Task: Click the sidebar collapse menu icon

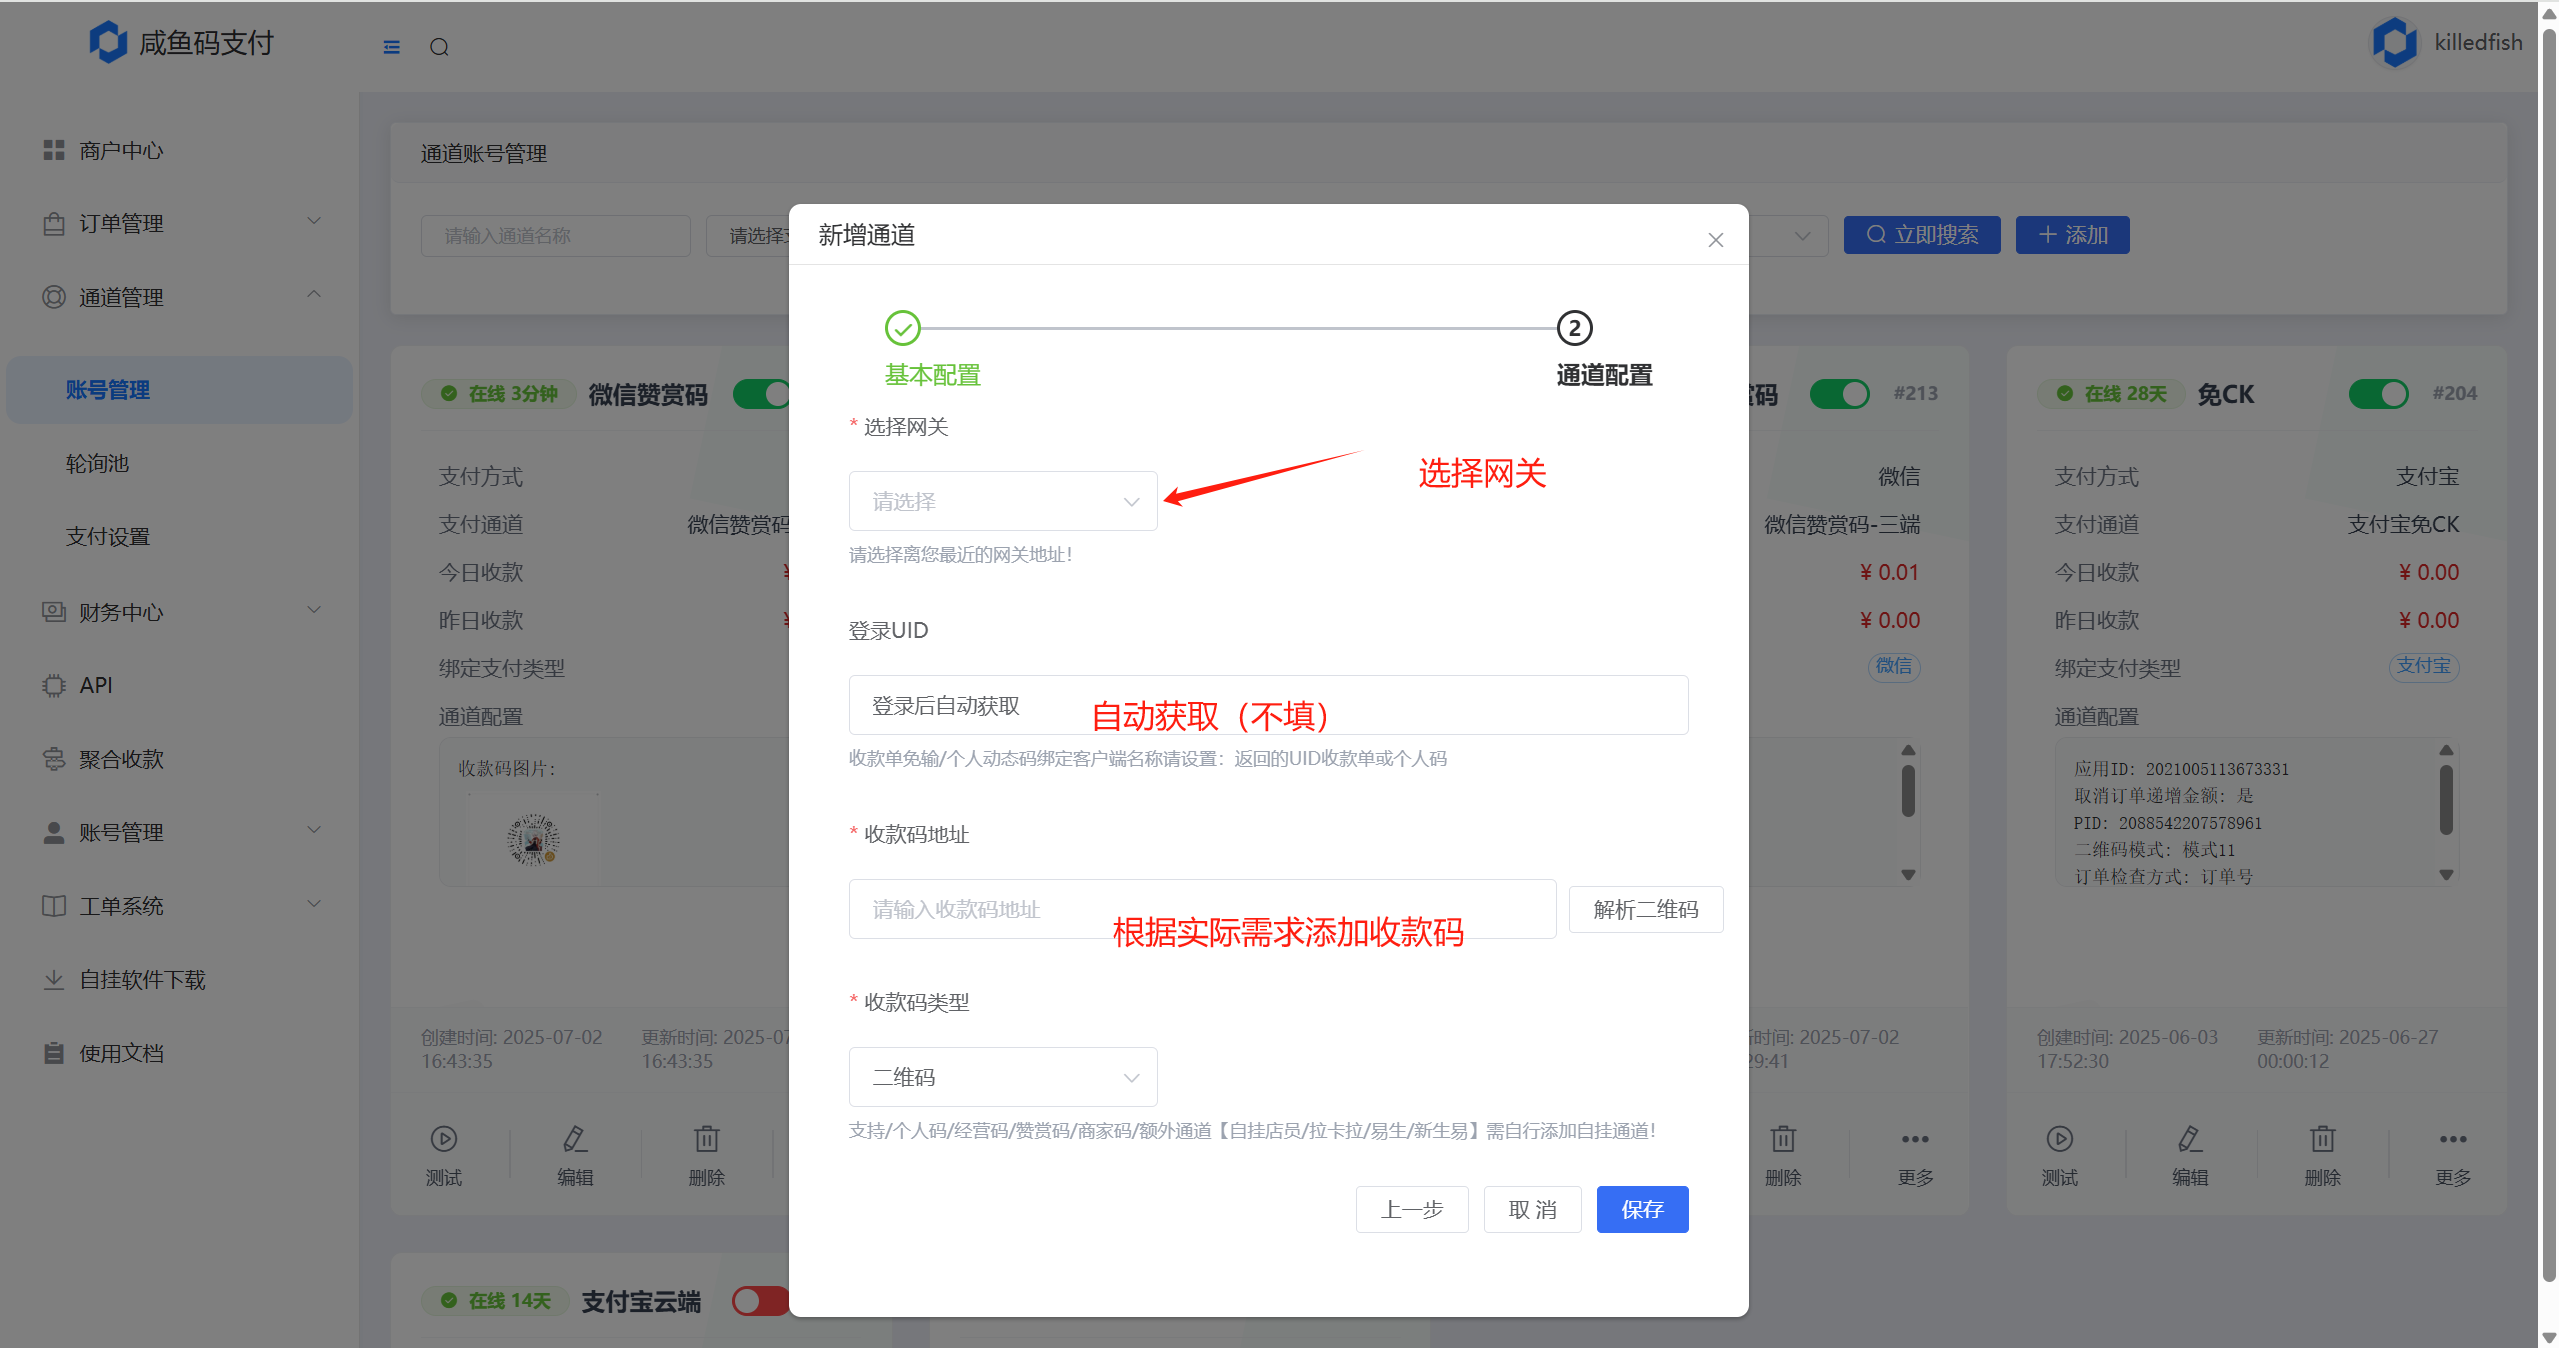Action: (x=391, y=47)
